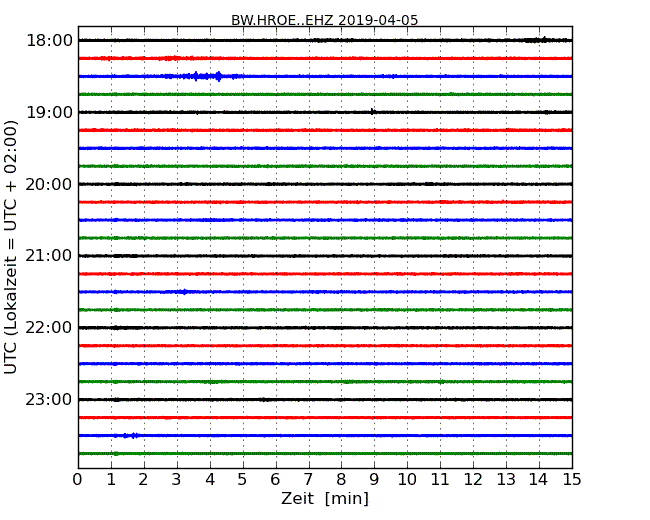Click the x-axis tick label 6
Viewport: 650px width, 520px height.
pos(275,480)
